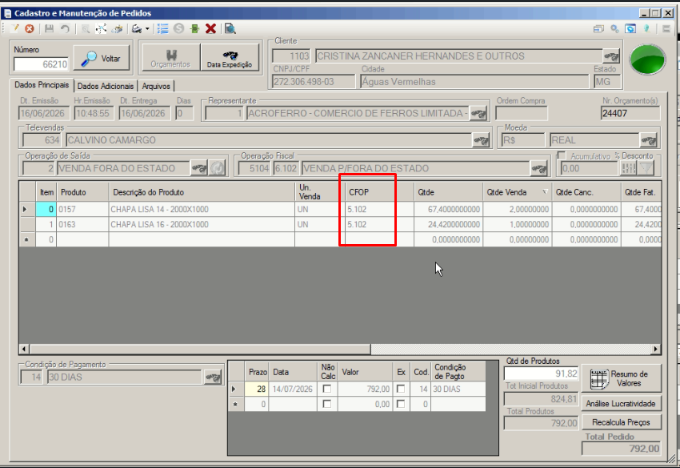Click the items grid right scroll arrow
680x468 pixels.
(x=655, y=349)
